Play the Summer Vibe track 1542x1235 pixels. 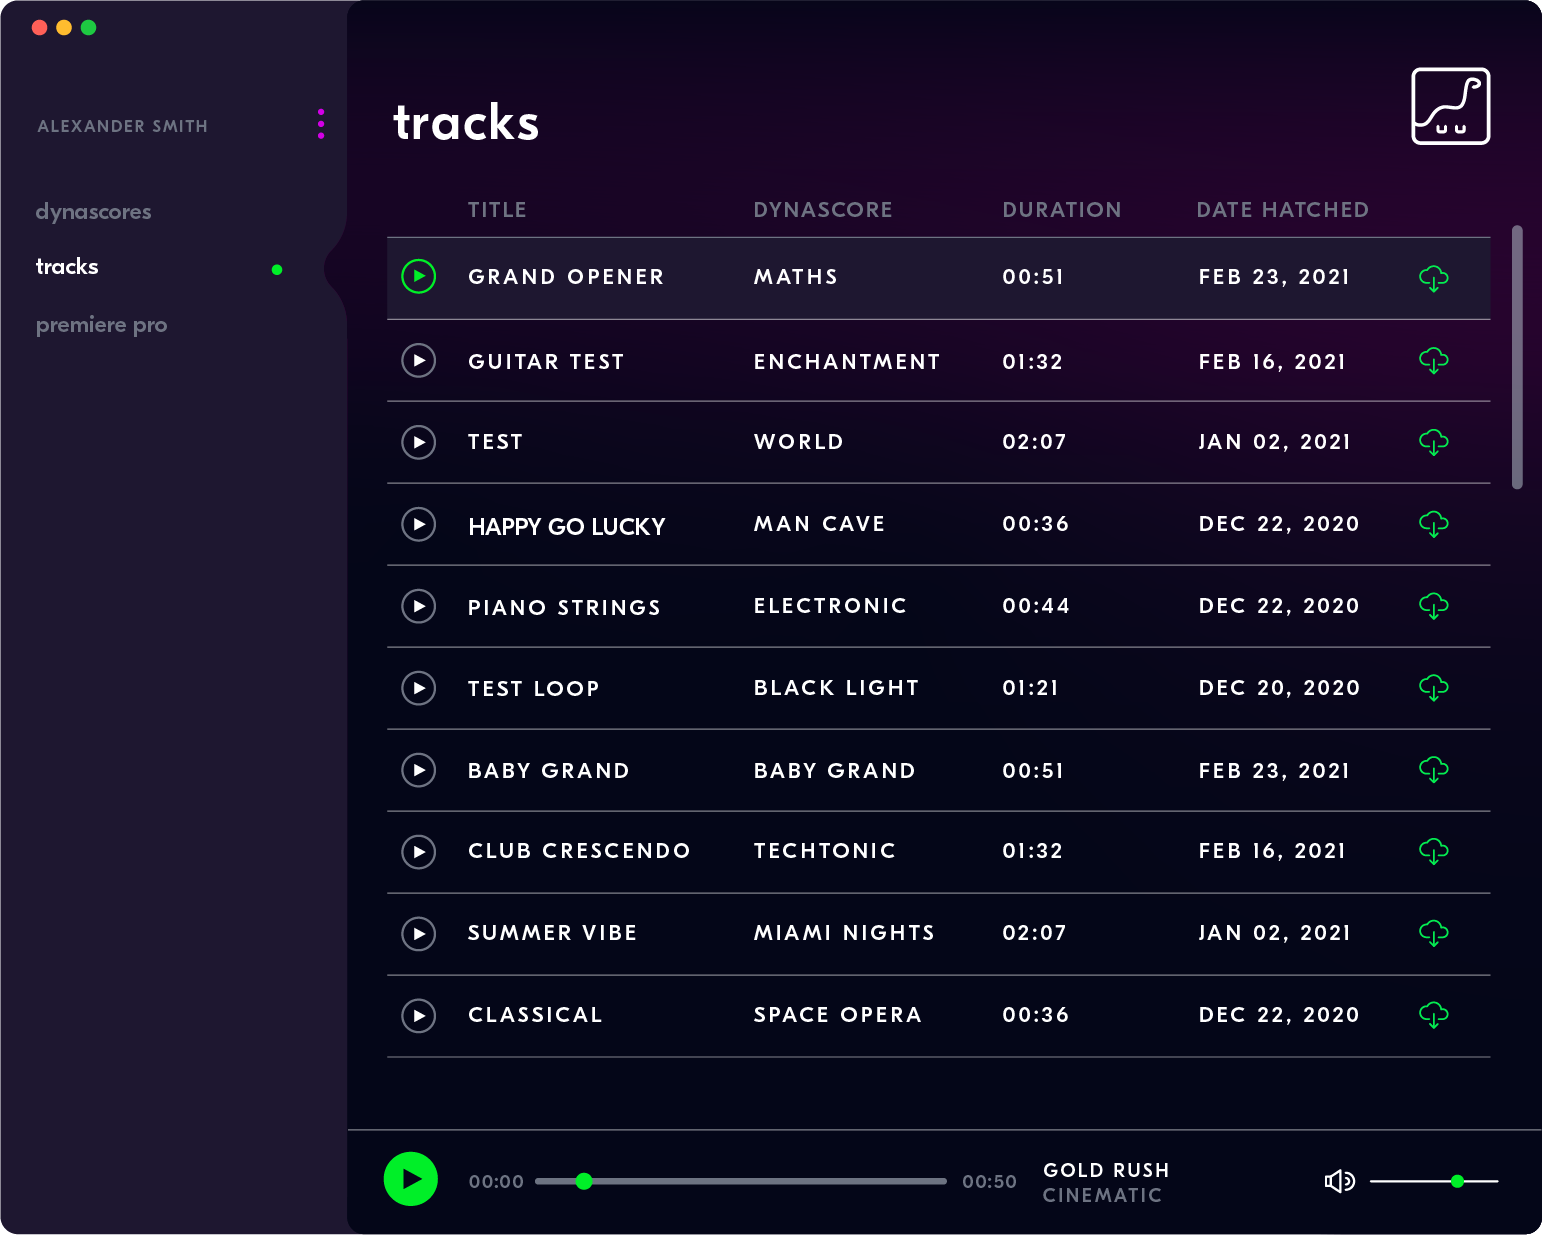(418, 934)
